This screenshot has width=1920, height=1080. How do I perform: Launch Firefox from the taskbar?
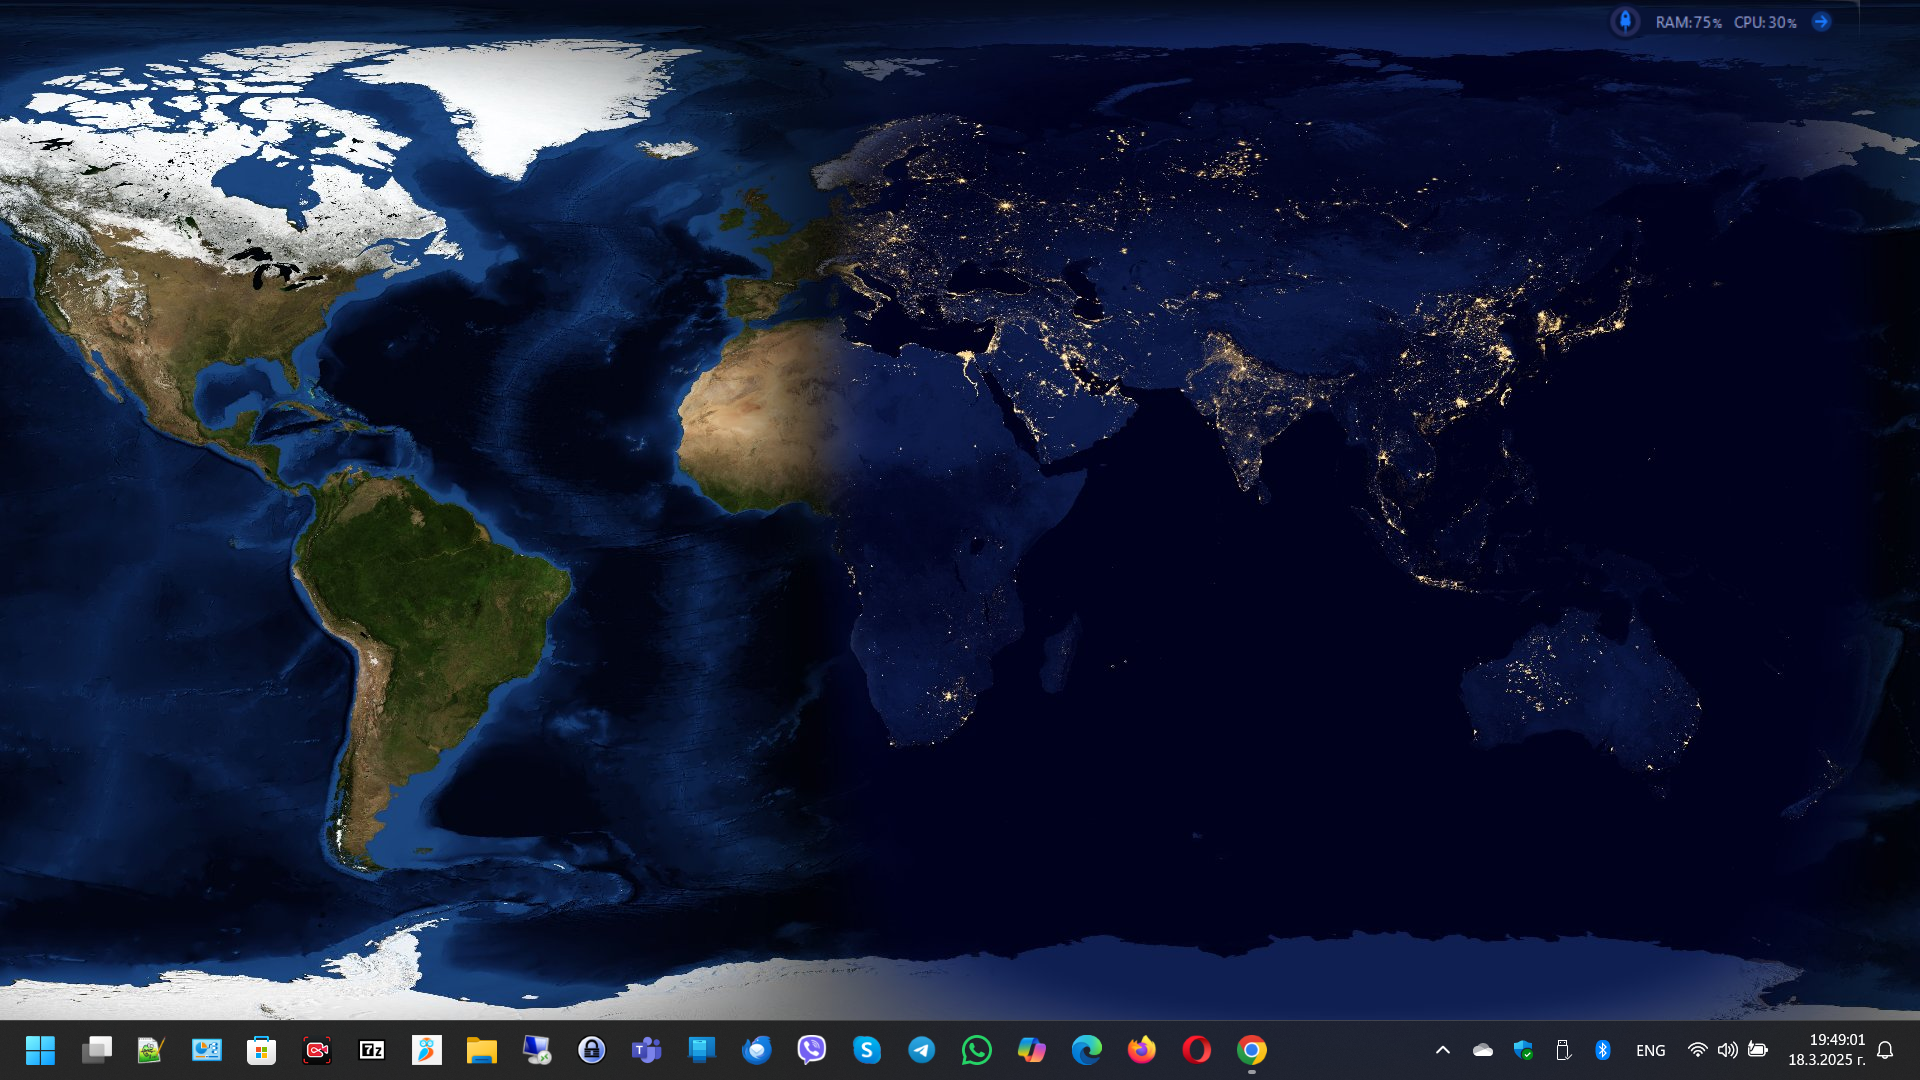point(1142,1050)
